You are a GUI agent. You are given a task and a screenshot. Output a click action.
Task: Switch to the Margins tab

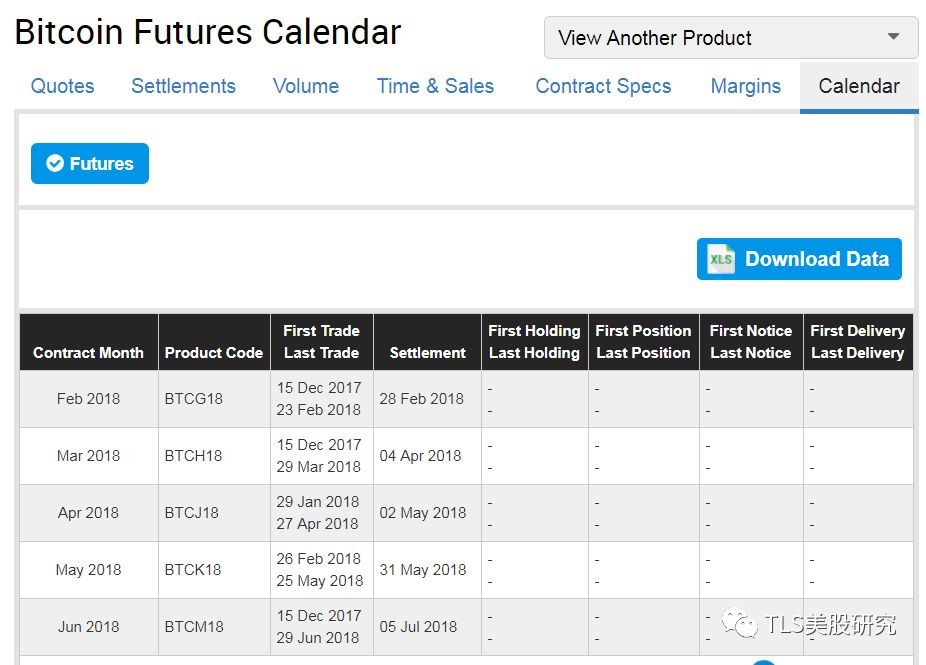point(745,86)
